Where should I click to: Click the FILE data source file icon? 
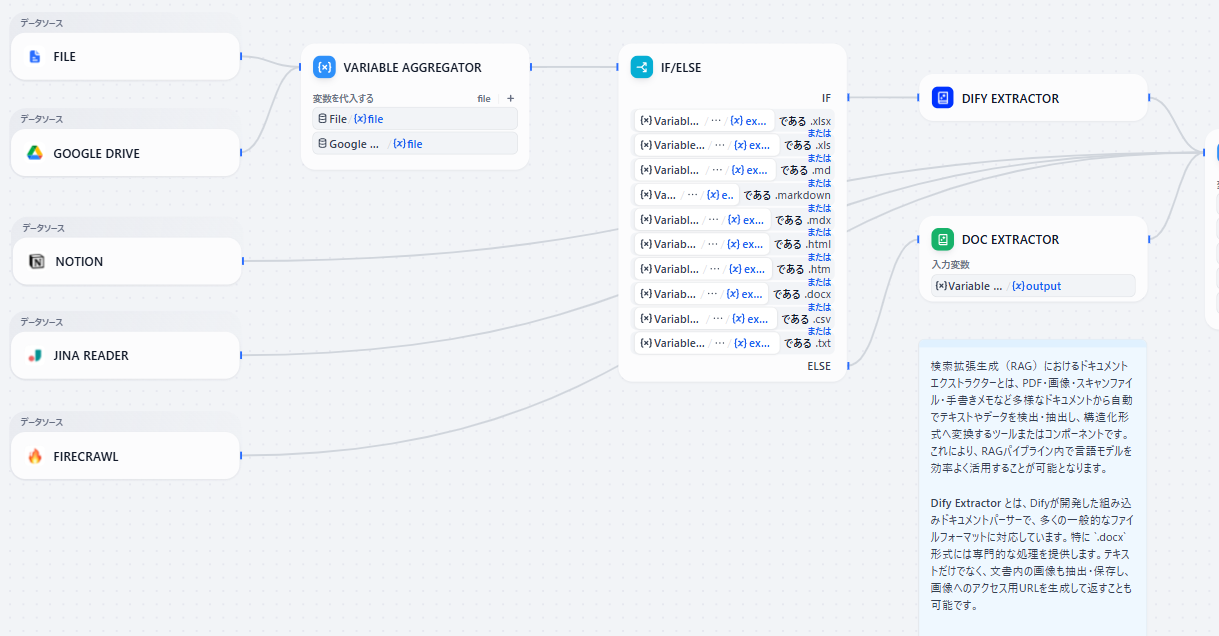35,57
